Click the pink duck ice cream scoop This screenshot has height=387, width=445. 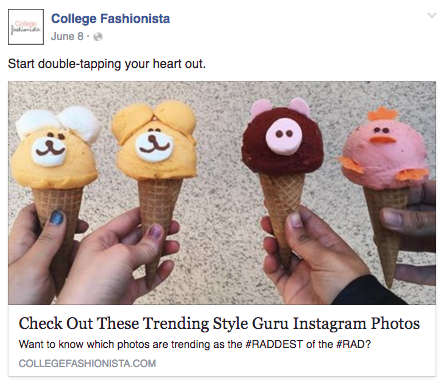pos(384,149)
